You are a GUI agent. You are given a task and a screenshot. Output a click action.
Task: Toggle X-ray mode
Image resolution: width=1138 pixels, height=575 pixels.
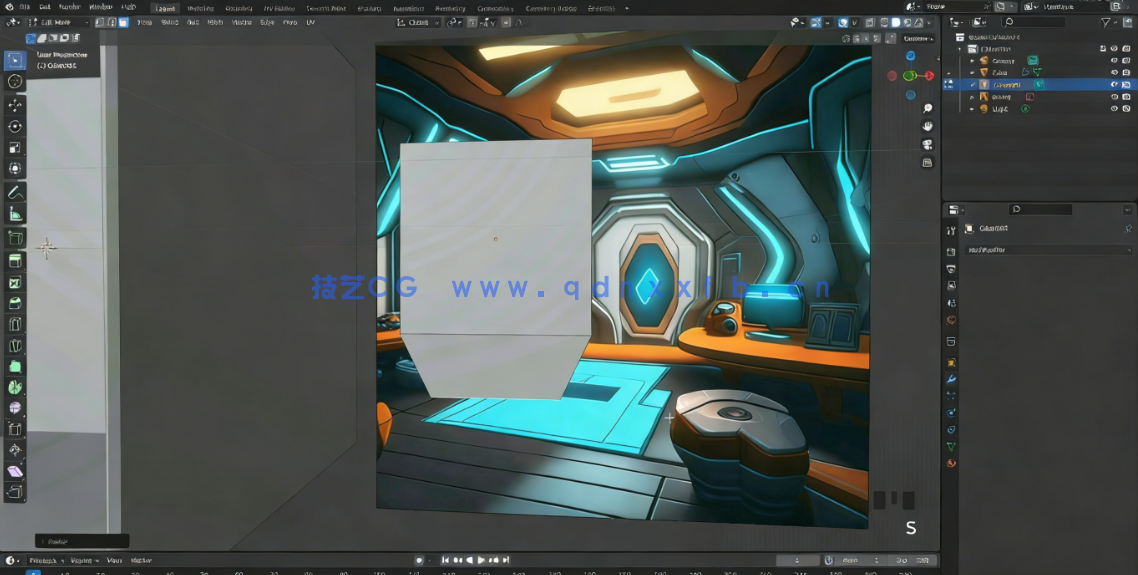[x=871, y=23]
